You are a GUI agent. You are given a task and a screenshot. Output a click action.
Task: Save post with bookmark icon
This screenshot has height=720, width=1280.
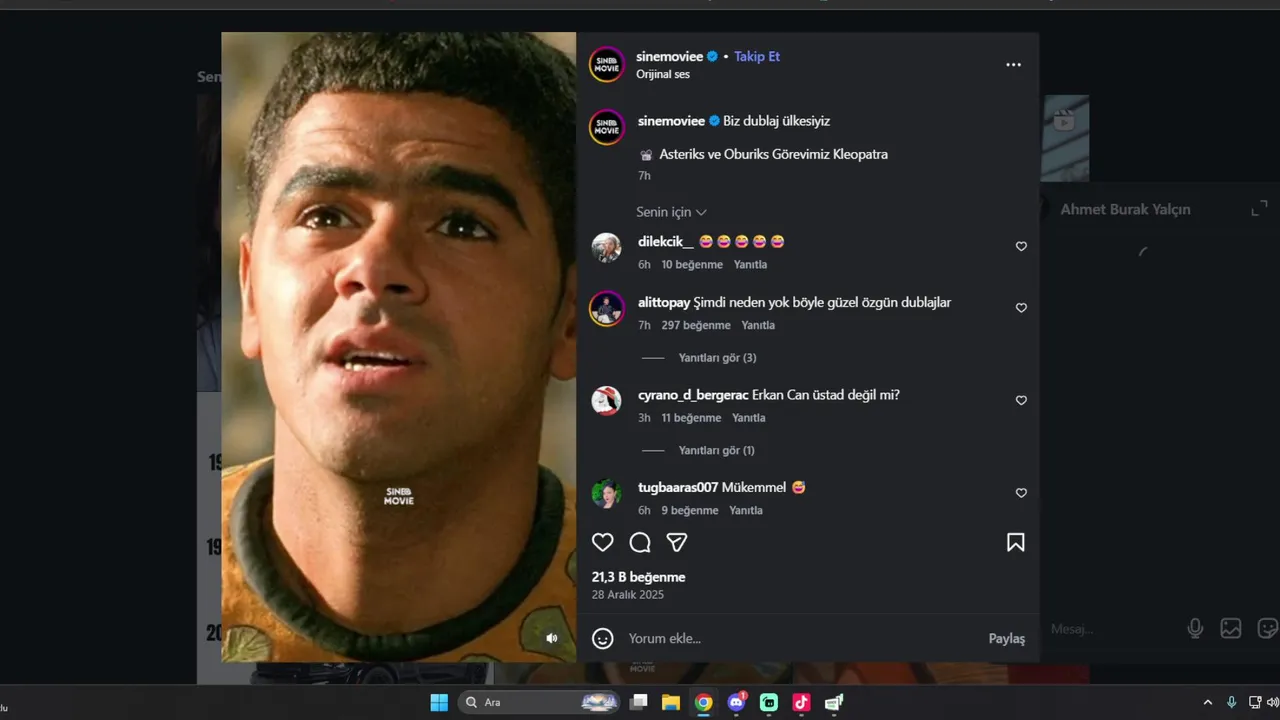[x=1015, y=542]
